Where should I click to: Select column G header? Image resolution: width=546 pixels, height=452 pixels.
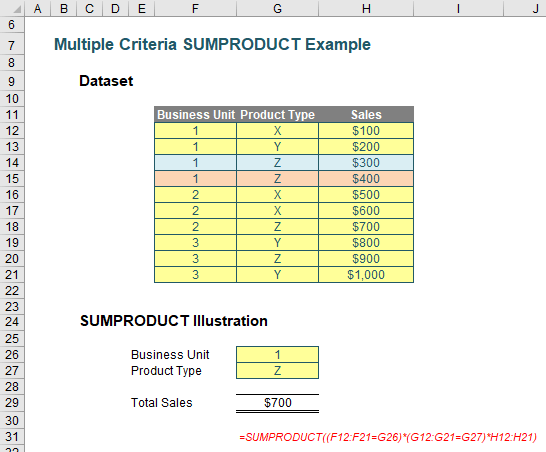tap(278, 8)
